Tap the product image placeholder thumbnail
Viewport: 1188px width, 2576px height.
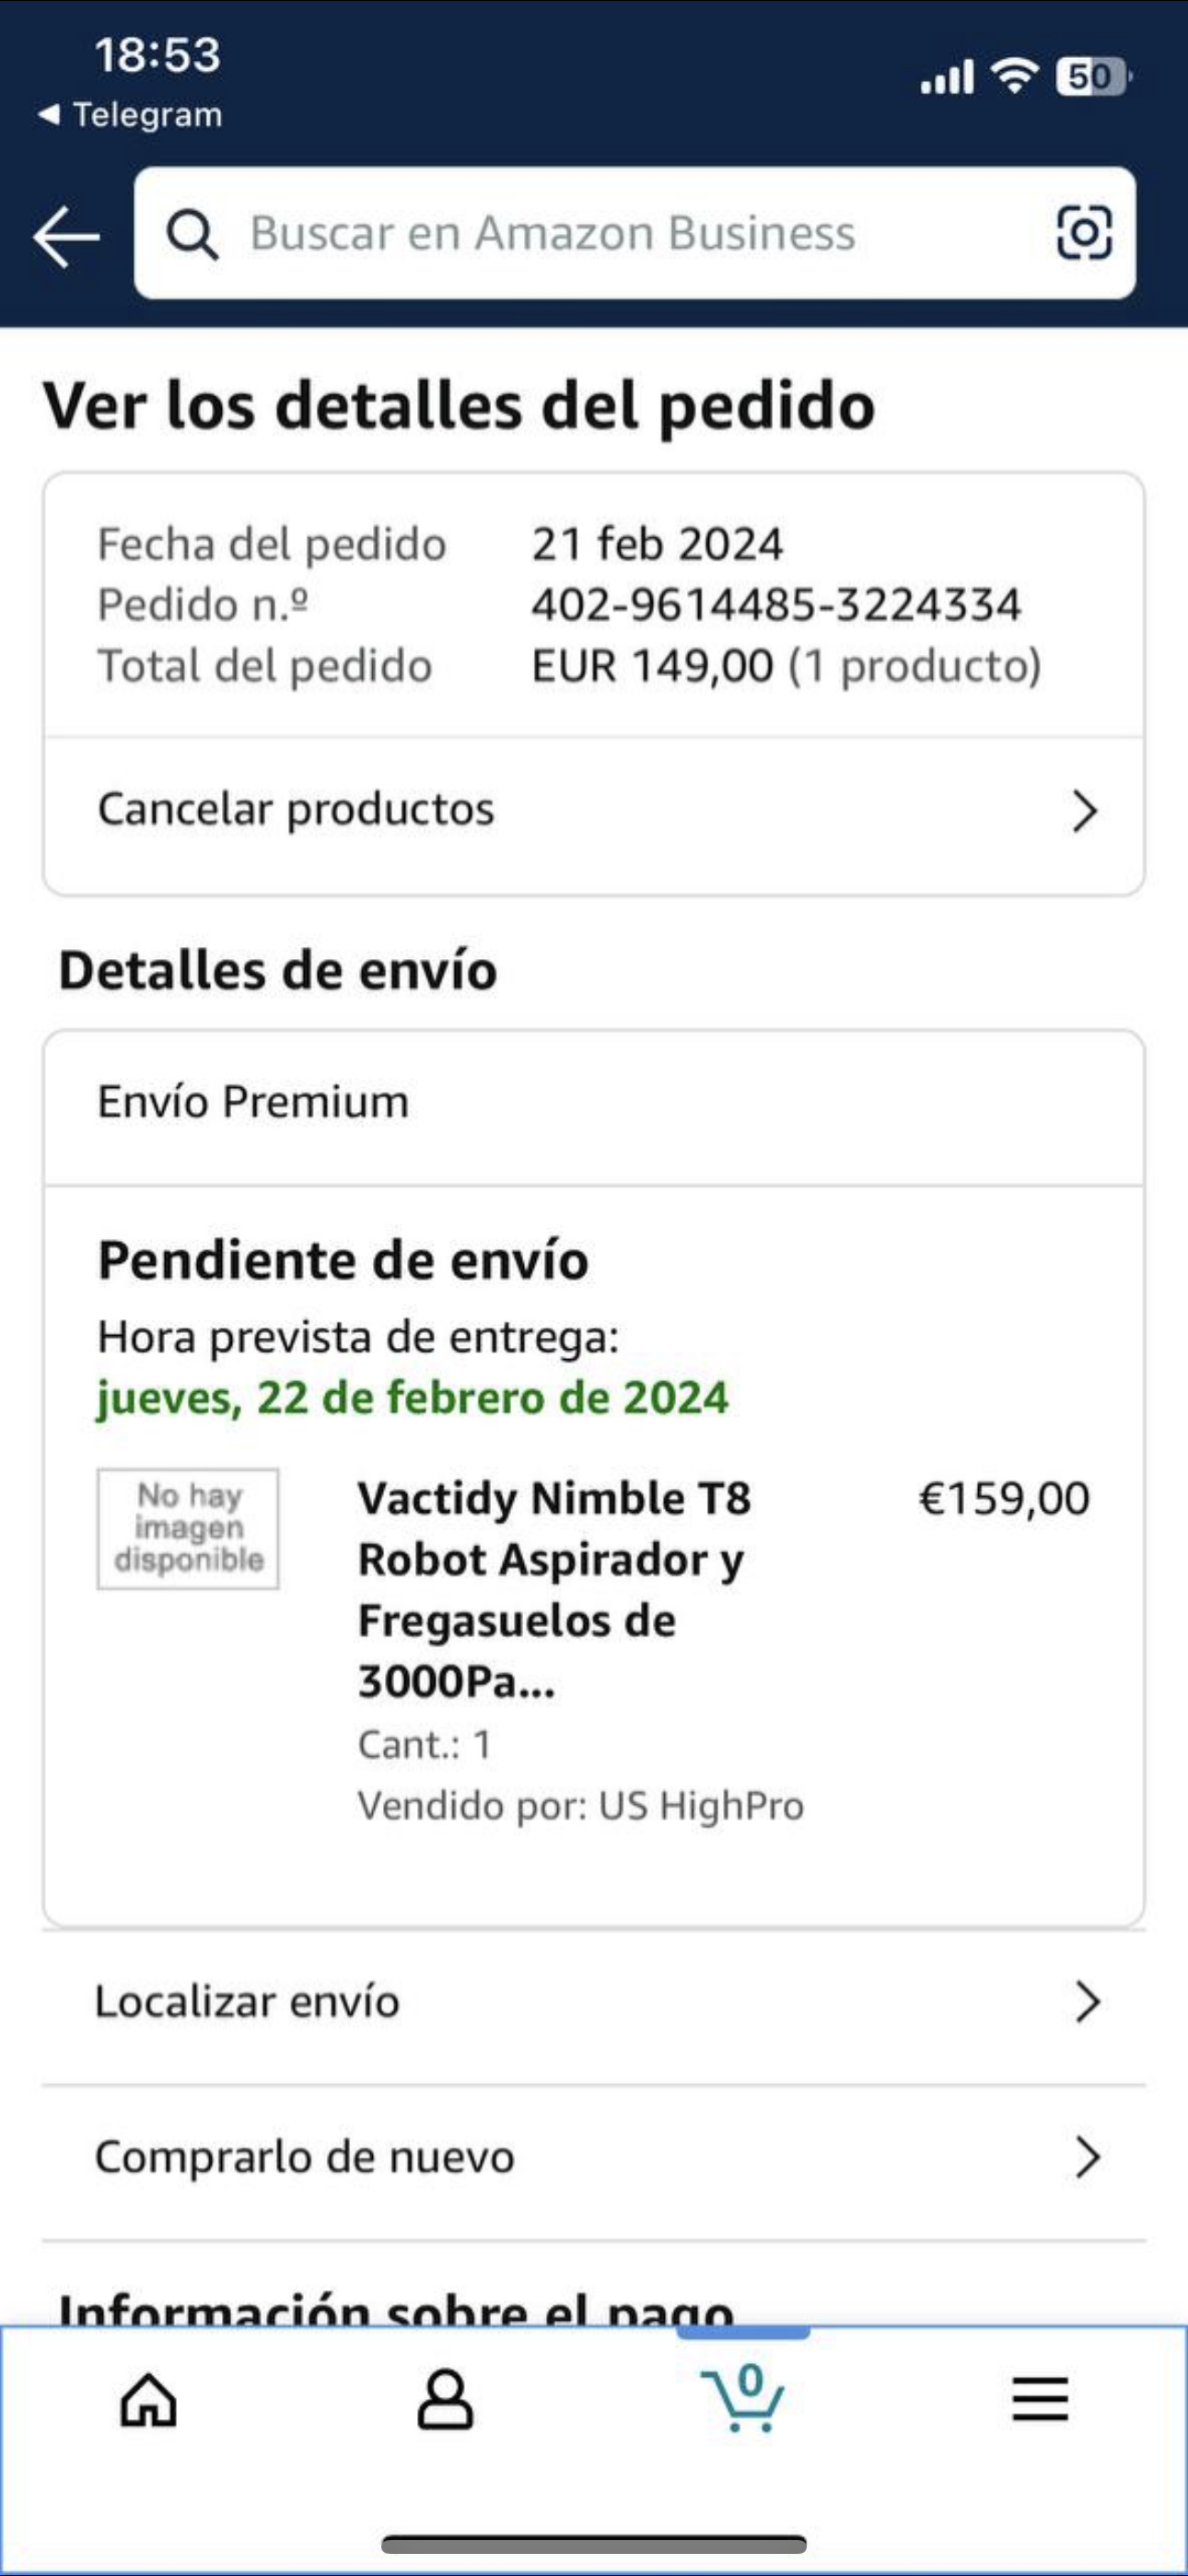188,1528
